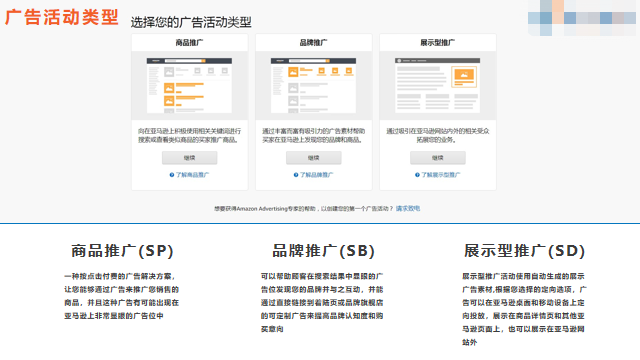The image size is (640, 360).
Task: Open the 了解展示型推广 link
Action: [x=440, y=175]
